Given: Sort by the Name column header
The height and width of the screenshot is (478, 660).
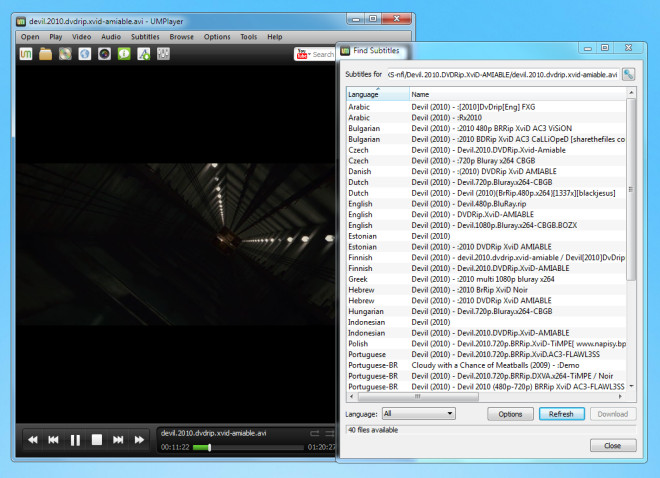Looking at the screenshot, I should point(518,94).
